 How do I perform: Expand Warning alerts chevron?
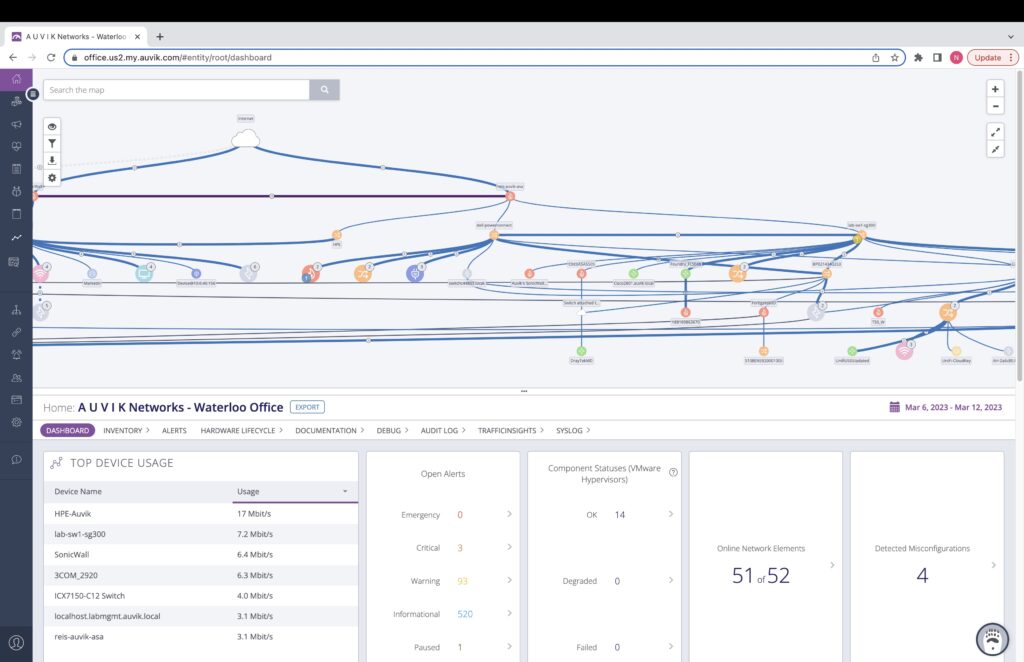click(x=509, y=580)
